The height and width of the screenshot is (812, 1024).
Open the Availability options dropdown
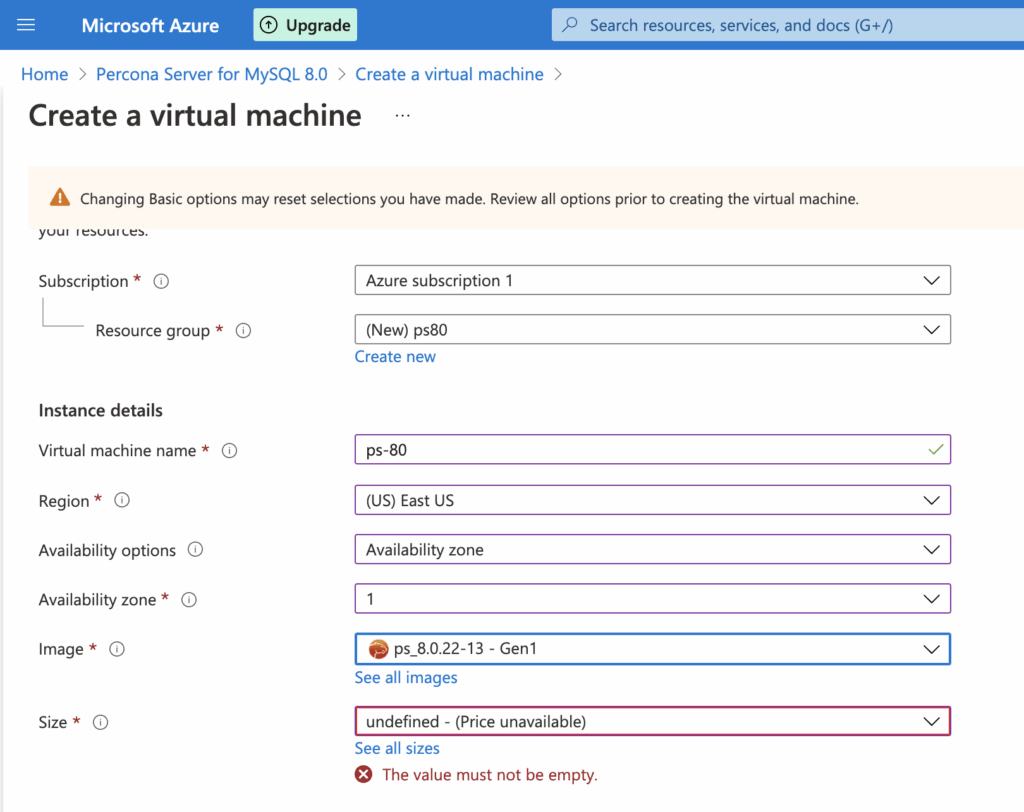tap(652, 549)
